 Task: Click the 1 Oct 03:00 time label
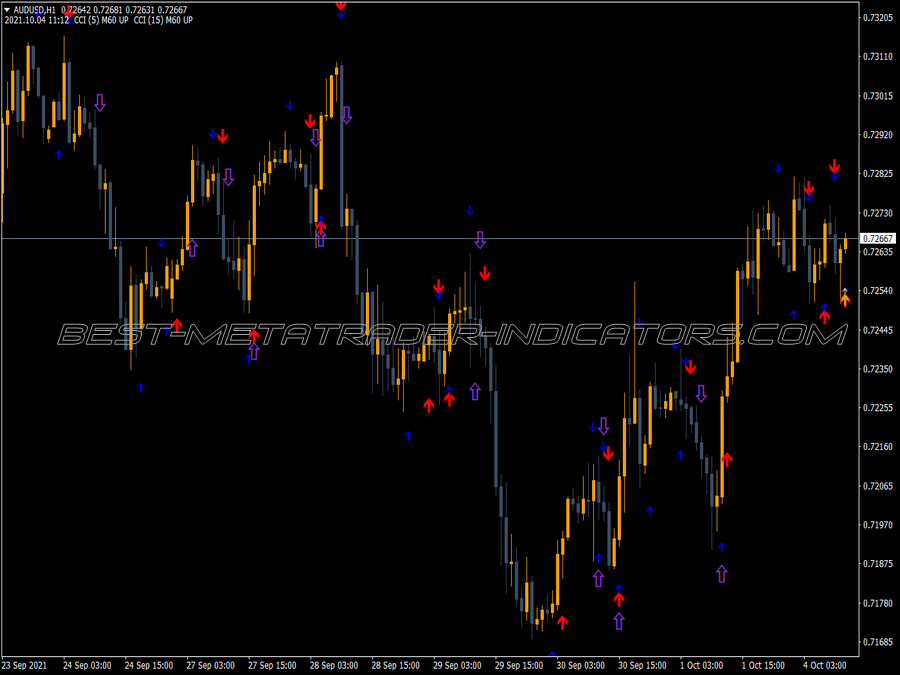(x=701, y=666)
